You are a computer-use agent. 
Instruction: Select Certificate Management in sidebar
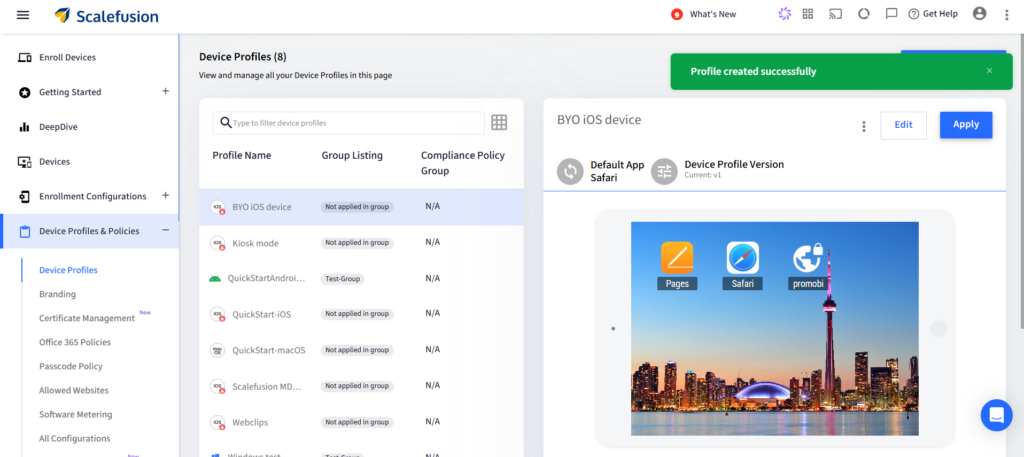(87, 318)
